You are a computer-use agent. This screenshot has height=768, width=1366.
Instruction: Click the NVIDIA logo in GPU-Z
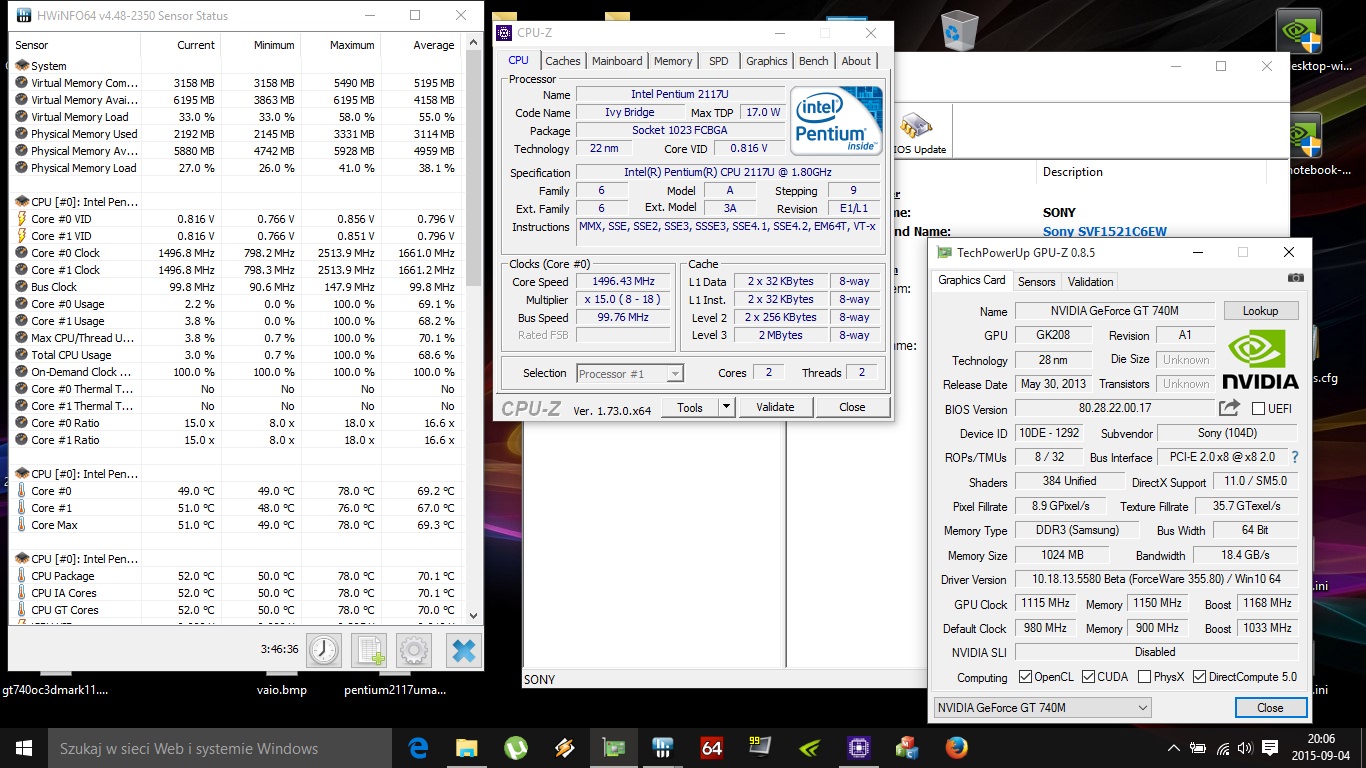(x=1260, y=361)
